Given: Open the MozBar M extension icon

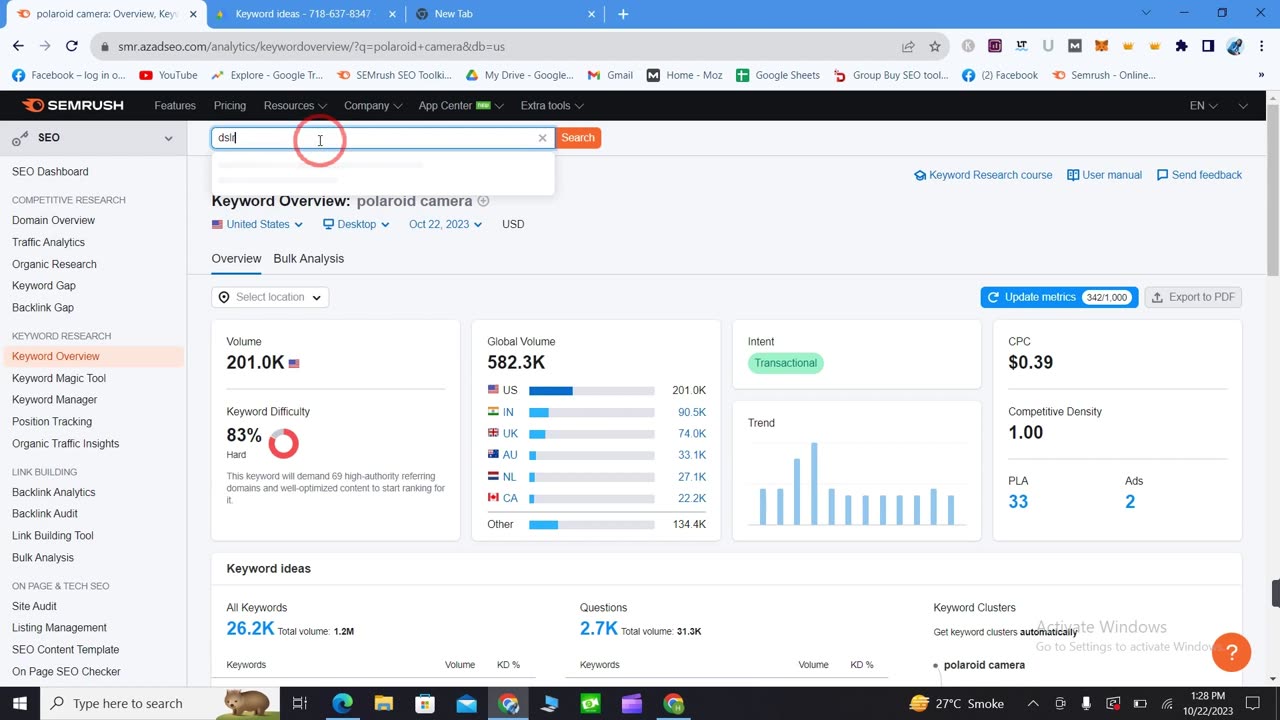Looking at the screenshot, I should 1074,46.
